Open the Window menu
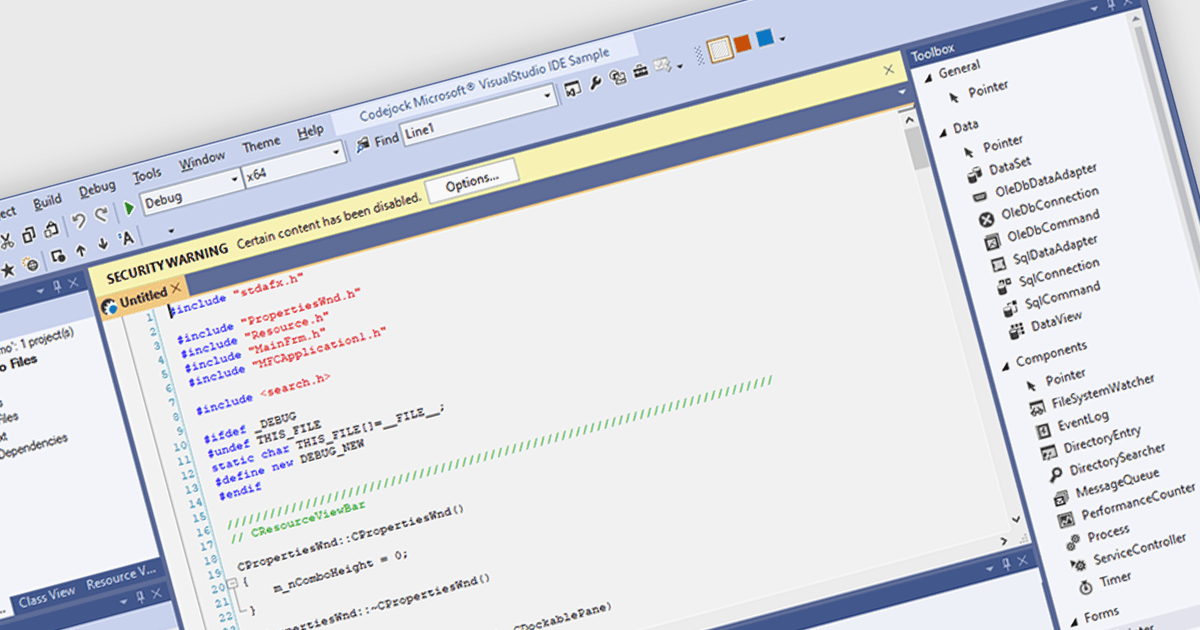 [x=202, y=160]
